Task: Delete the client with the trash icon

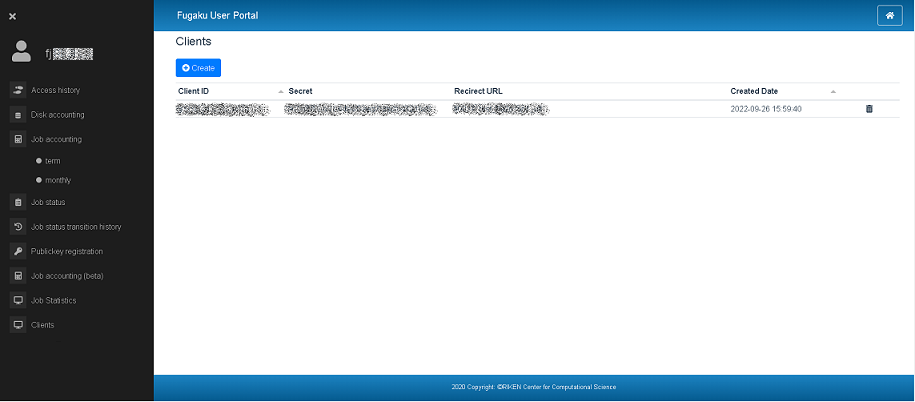Action: pos(868,108)
